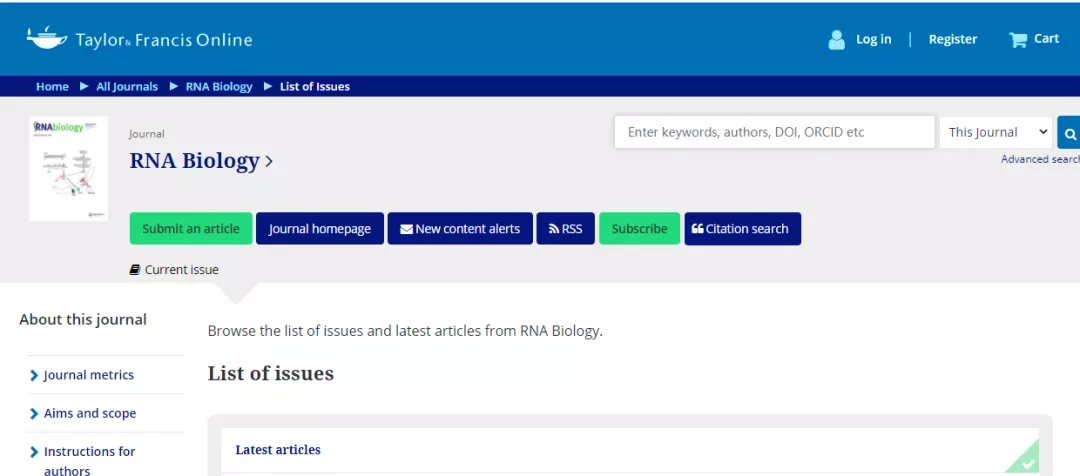The height and width of the screenshot is (476, 1080).
Task: Expand Aims and scope sidebar item
Action: [x=89, y=413]
